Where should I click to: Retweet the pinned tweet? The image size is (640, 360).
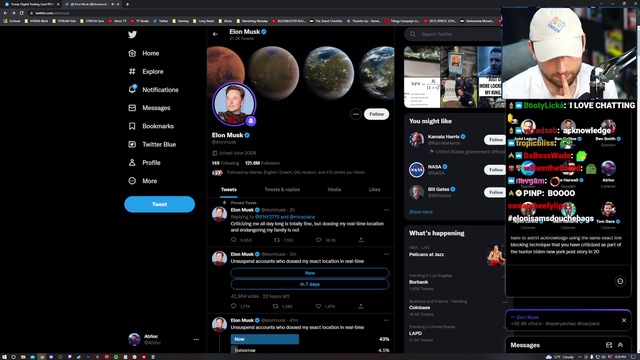[x=277, y=240]
